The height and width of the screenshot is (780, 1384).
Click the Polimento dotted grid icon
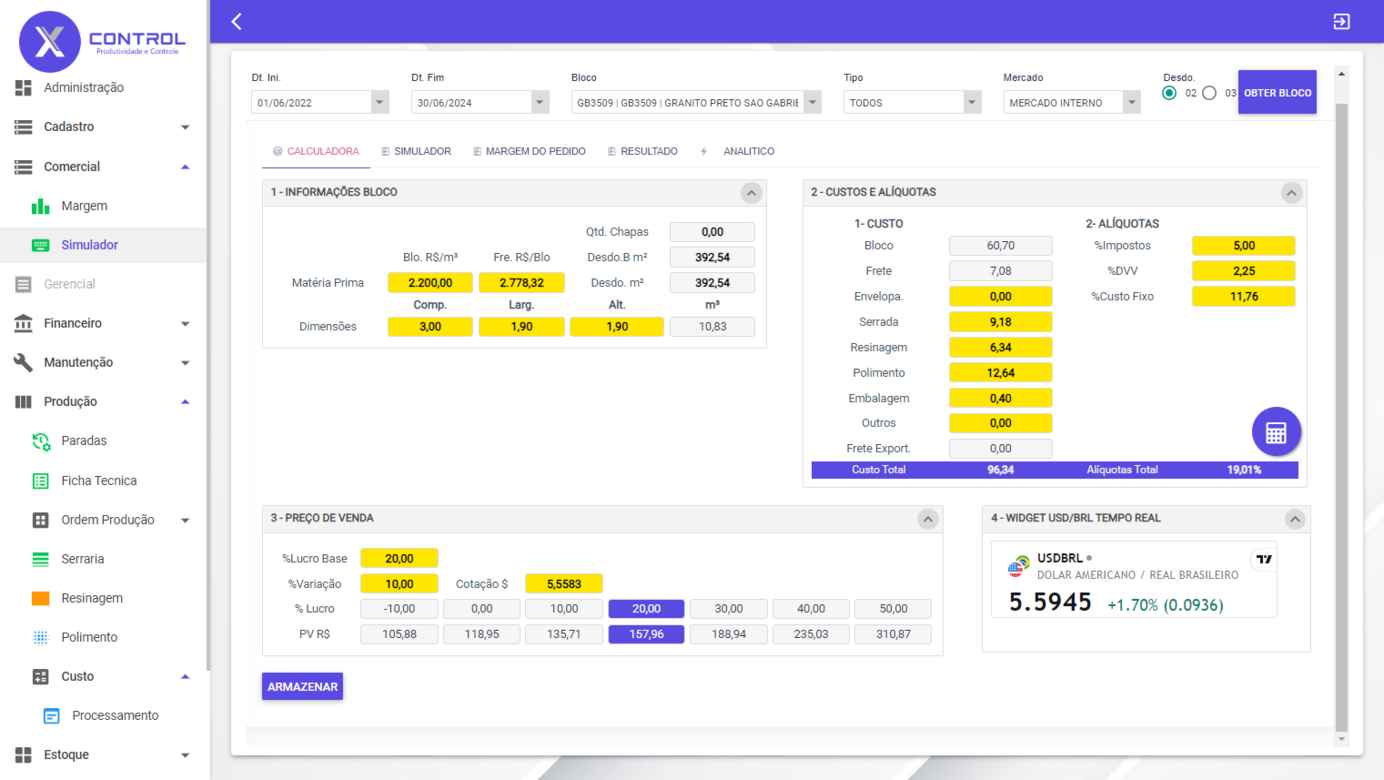point(40,637)
